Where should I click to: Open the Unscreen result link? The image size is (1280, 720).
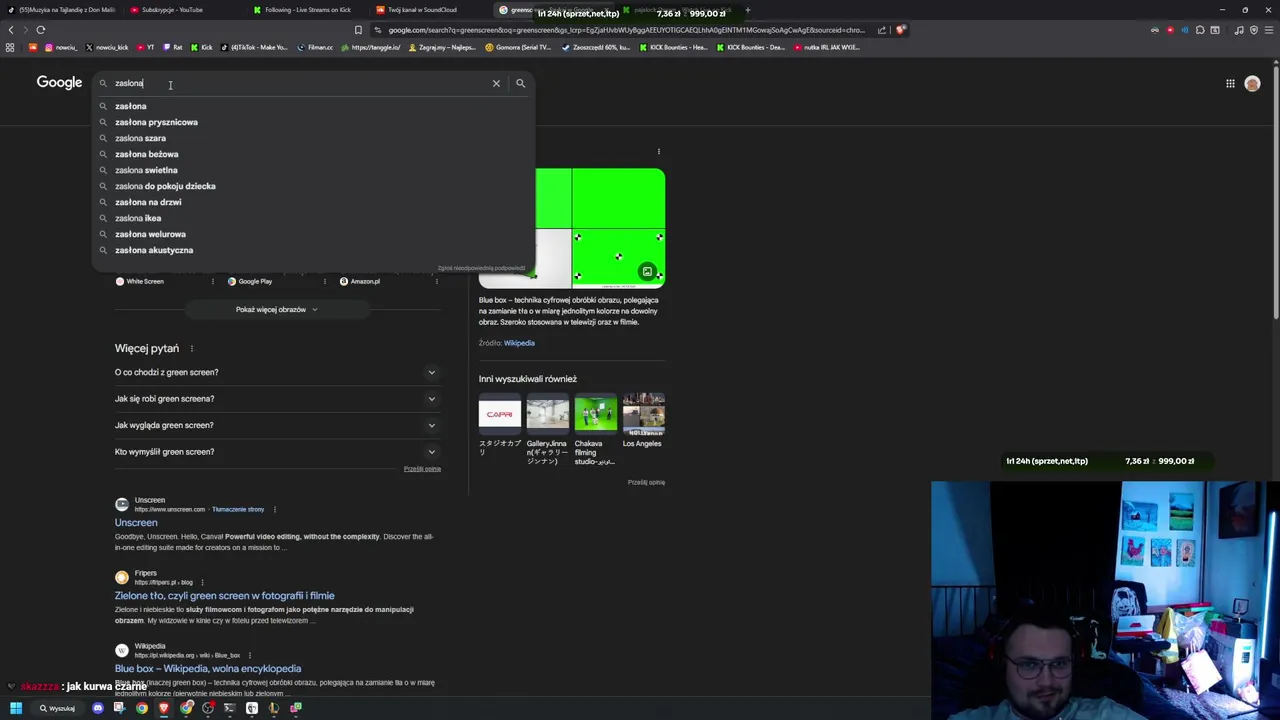136,523
